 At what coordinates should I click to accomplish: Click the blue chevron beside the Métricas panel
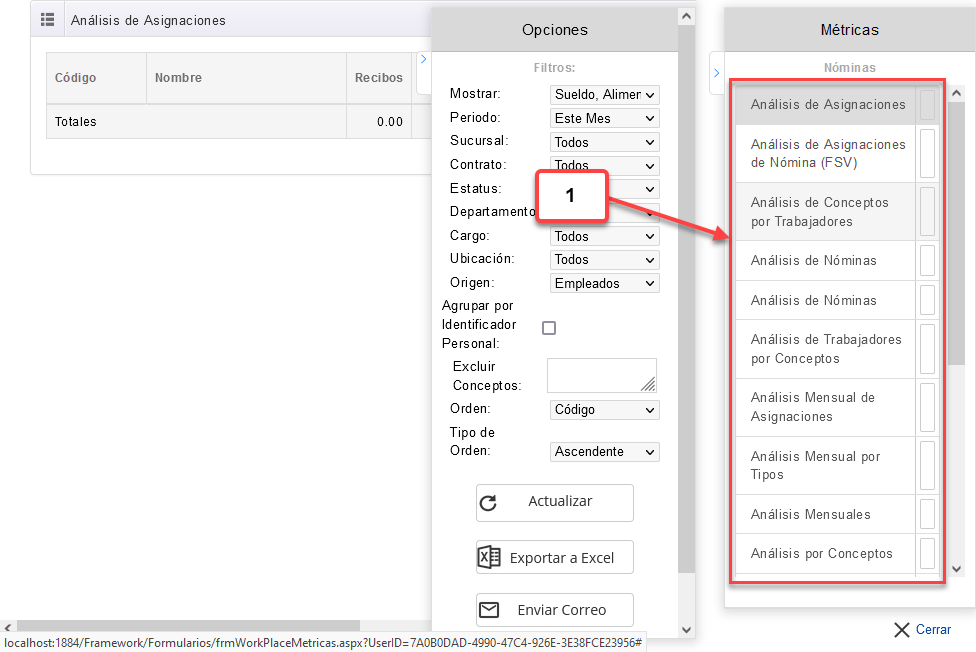(716, 73)
